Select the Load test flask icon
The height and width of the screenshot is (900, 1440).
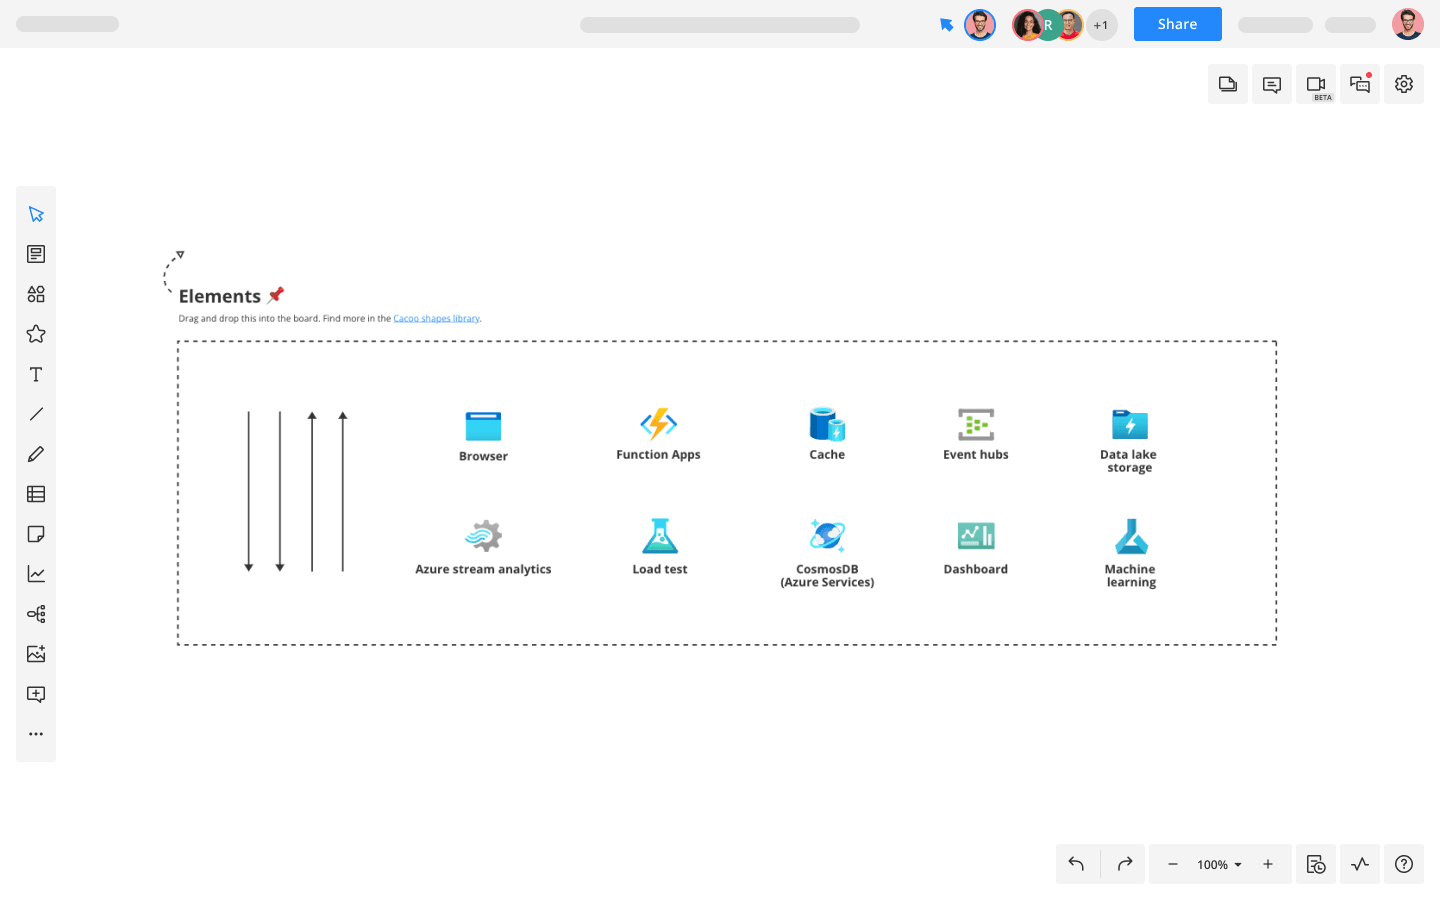tap(660, 536)
